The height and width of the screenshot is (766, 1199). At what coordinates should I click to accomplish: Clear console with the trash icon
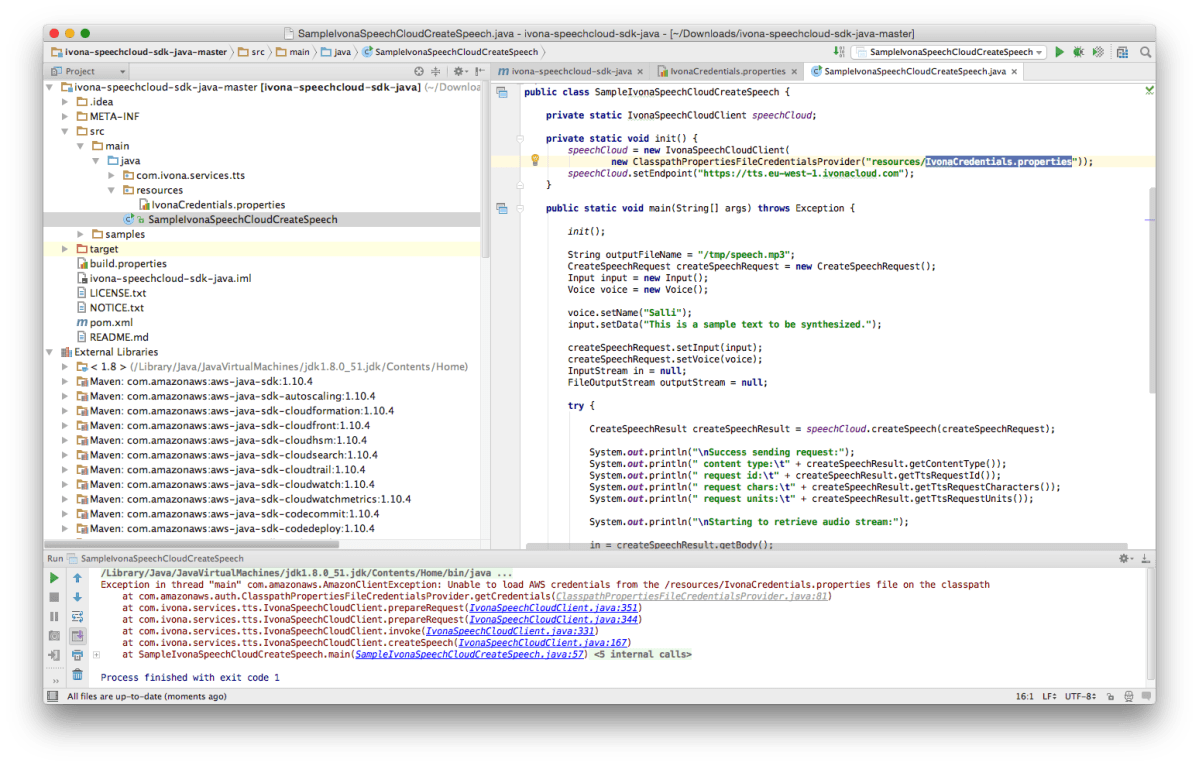[77, 674]
